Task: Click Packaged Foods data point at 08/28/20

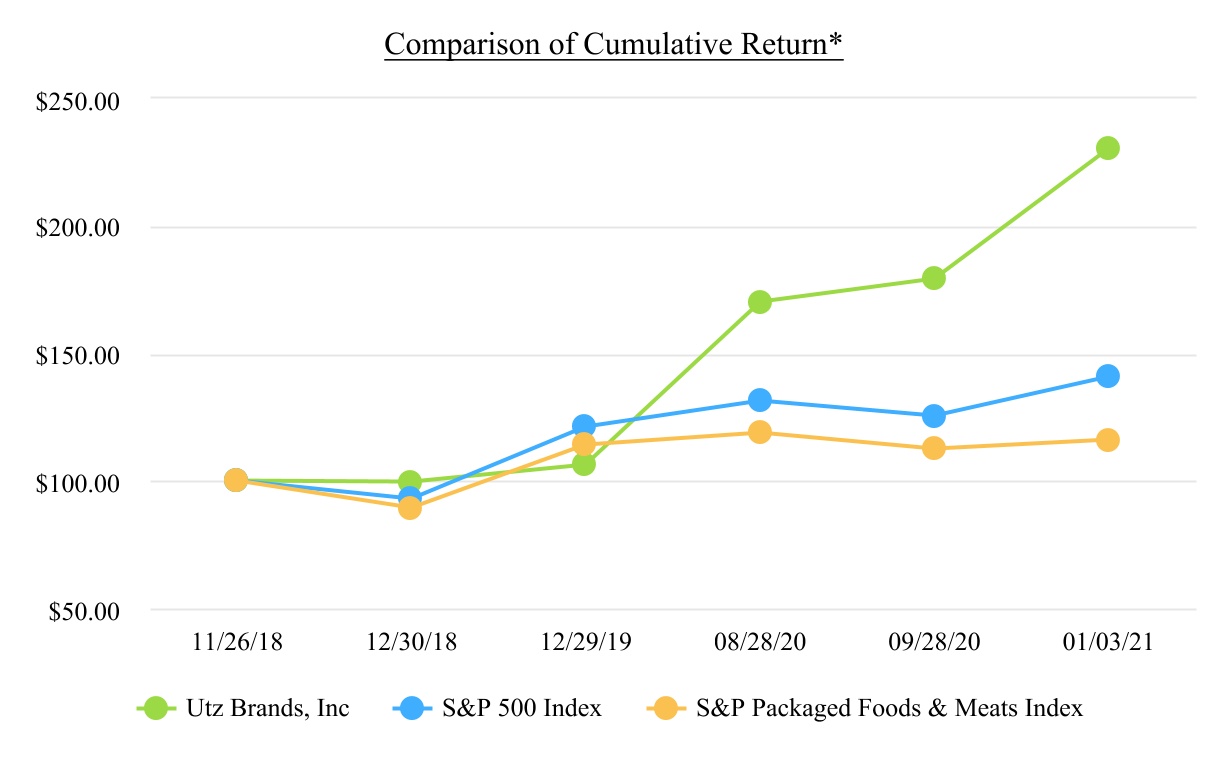Action: click(x=760, y=432)
